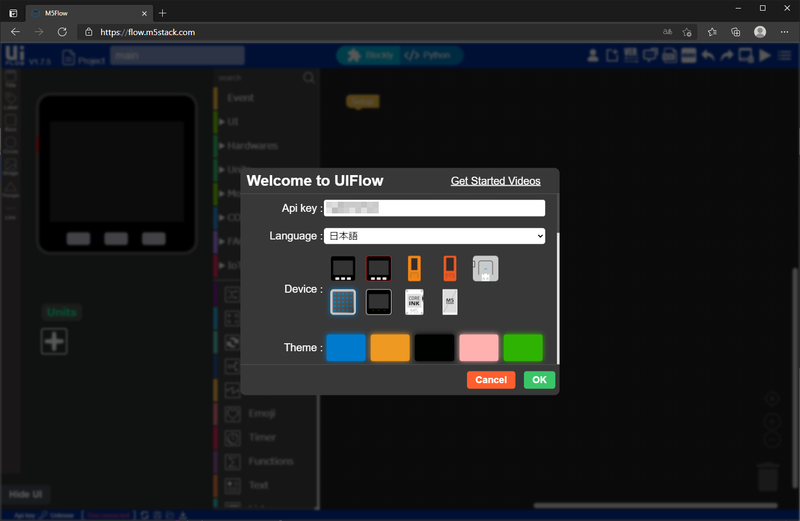Click the refresh icon in the status bar
The height and width of the screenshot is (521, 800).
pos(144,515)
